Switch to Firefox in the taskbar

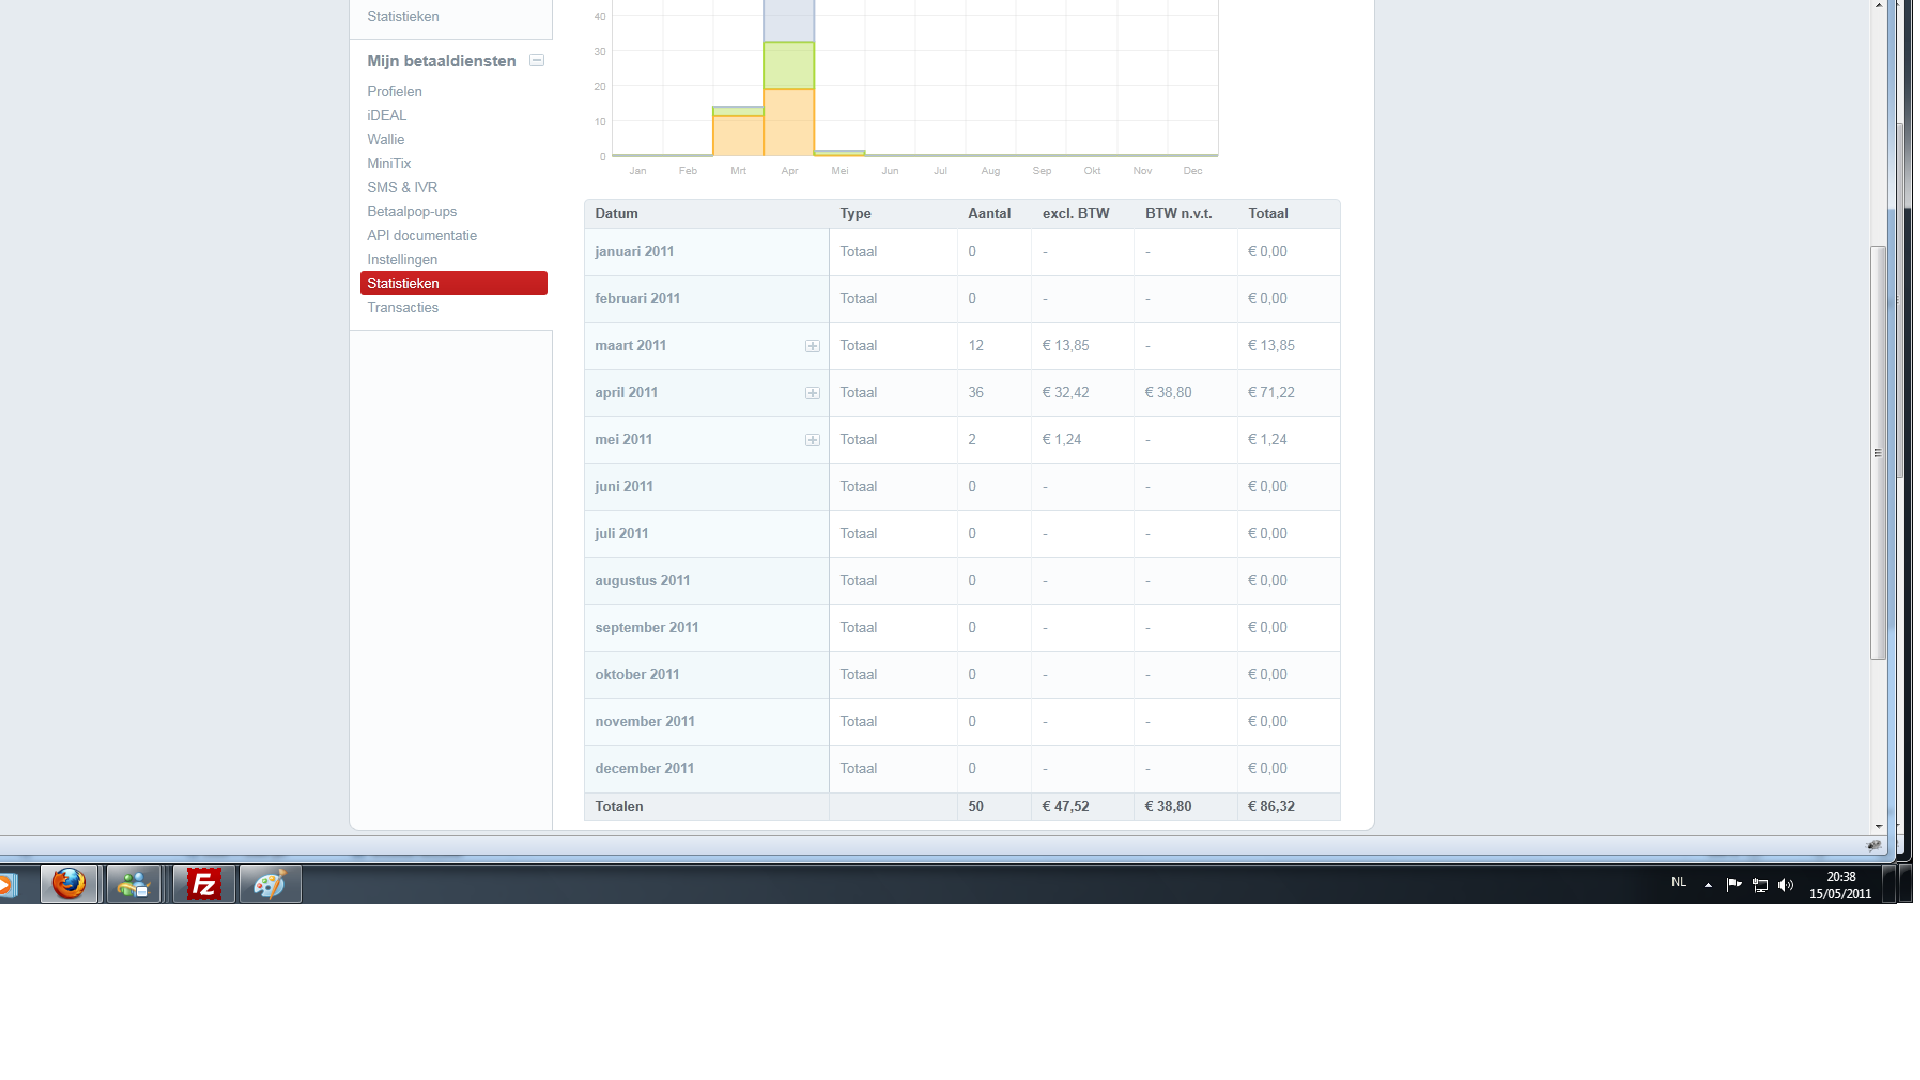click(69, 884)
